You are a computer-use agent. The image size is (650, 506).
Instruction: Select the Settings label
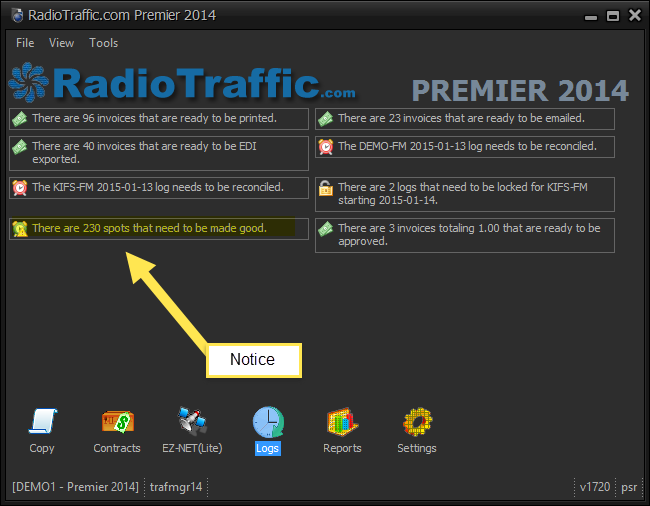click(x=417, y=448)
